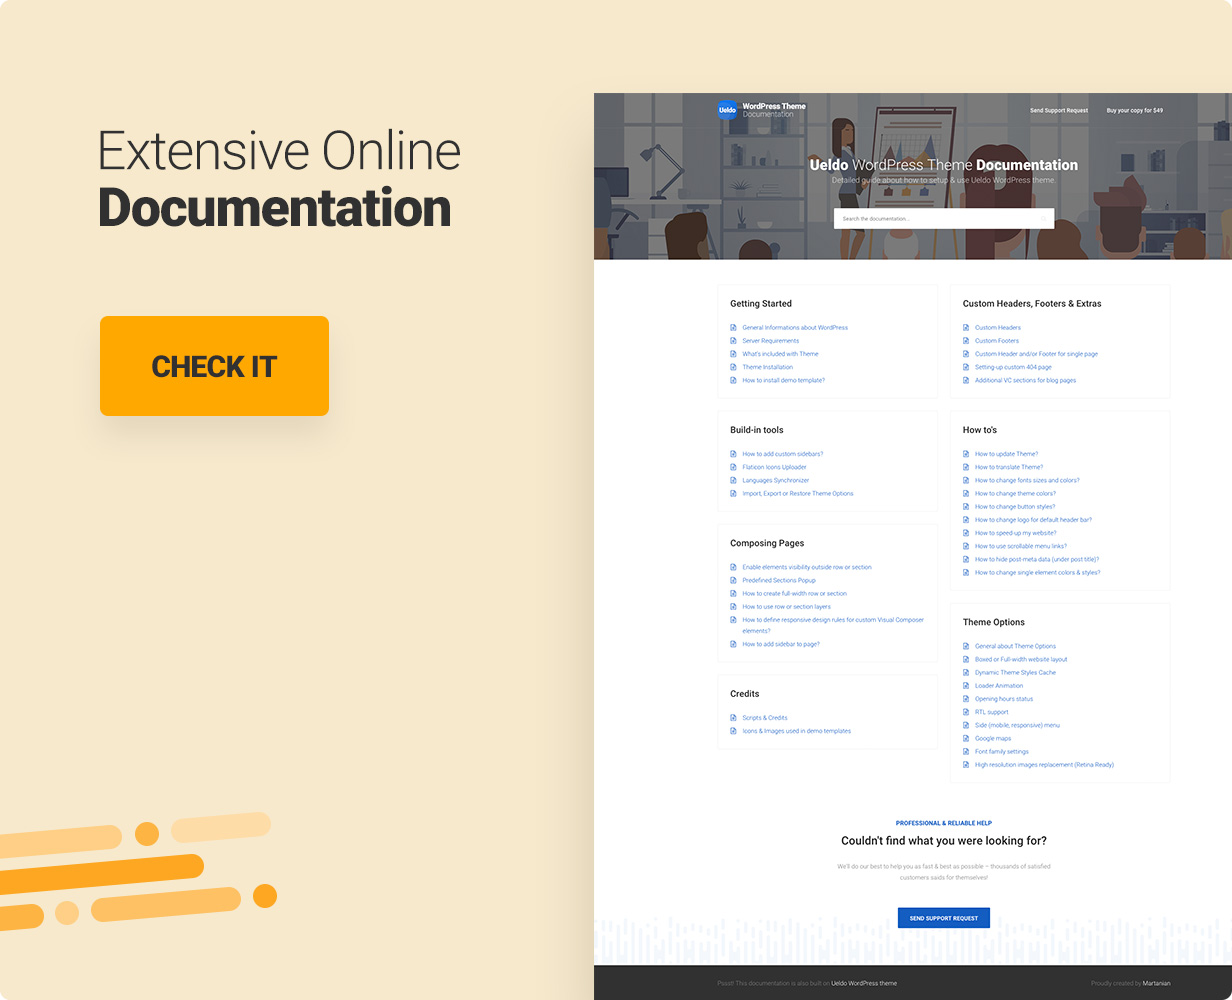Click document icon beside General about Theme Options
The width and height of the screenshot is (1232, 1000).
tap(966, 646)
